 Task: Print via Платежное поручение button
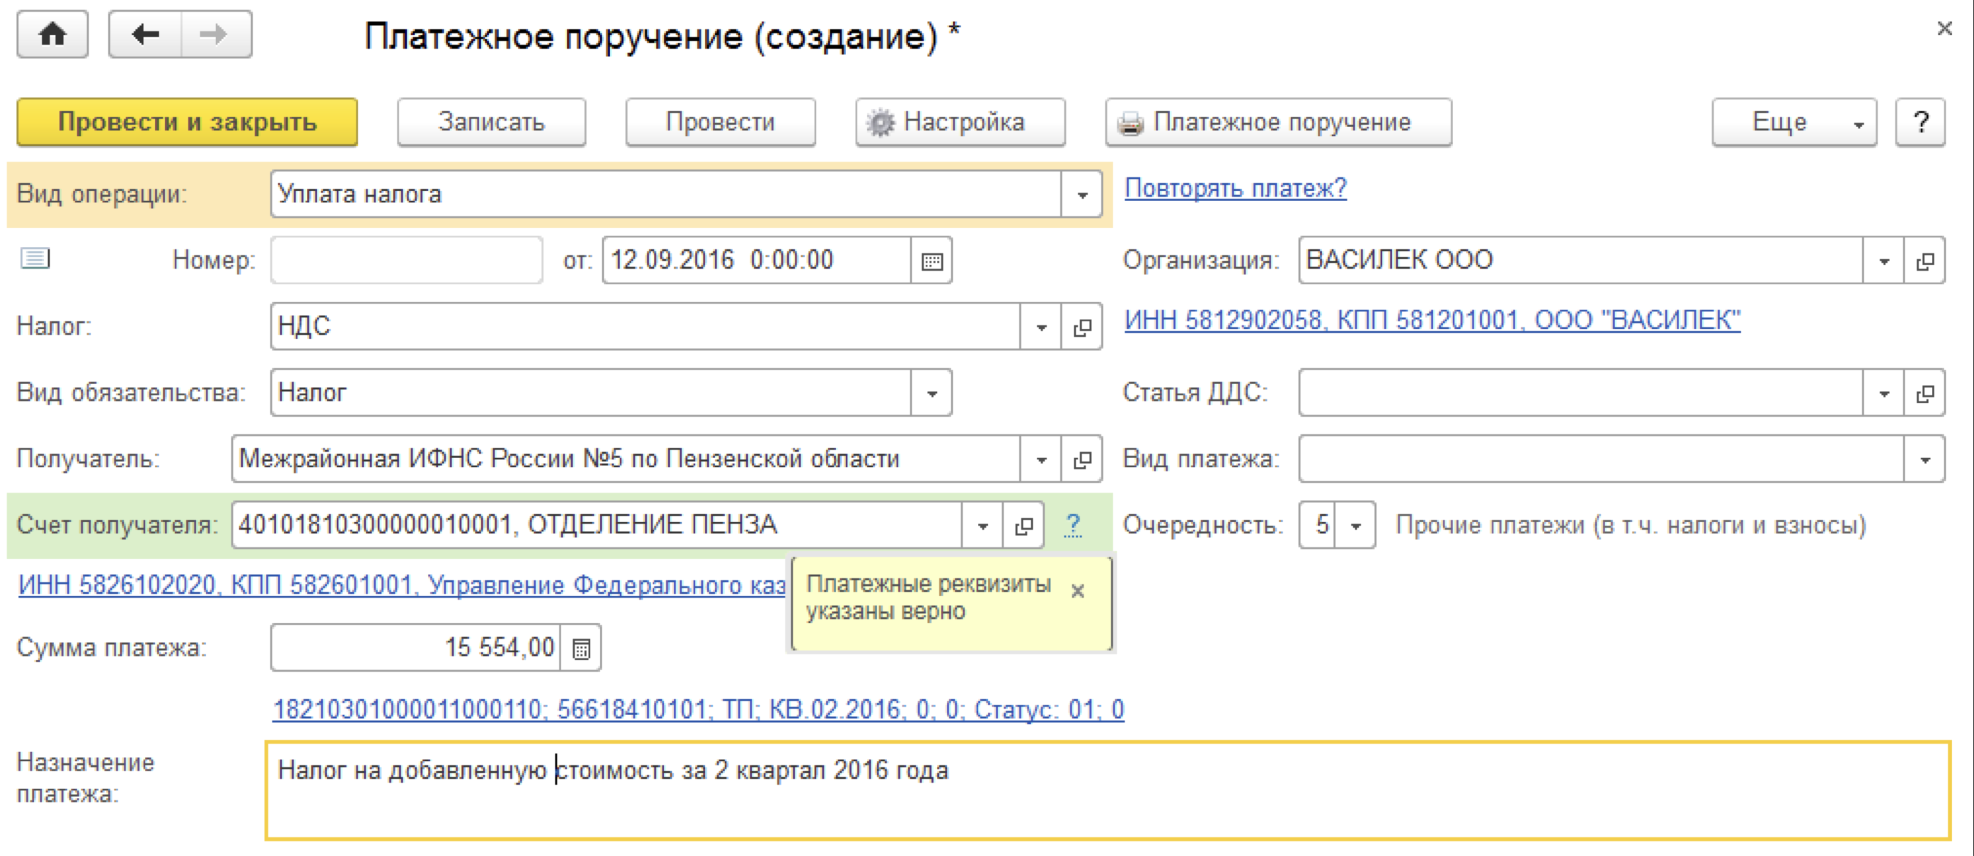coord(1278,122)
